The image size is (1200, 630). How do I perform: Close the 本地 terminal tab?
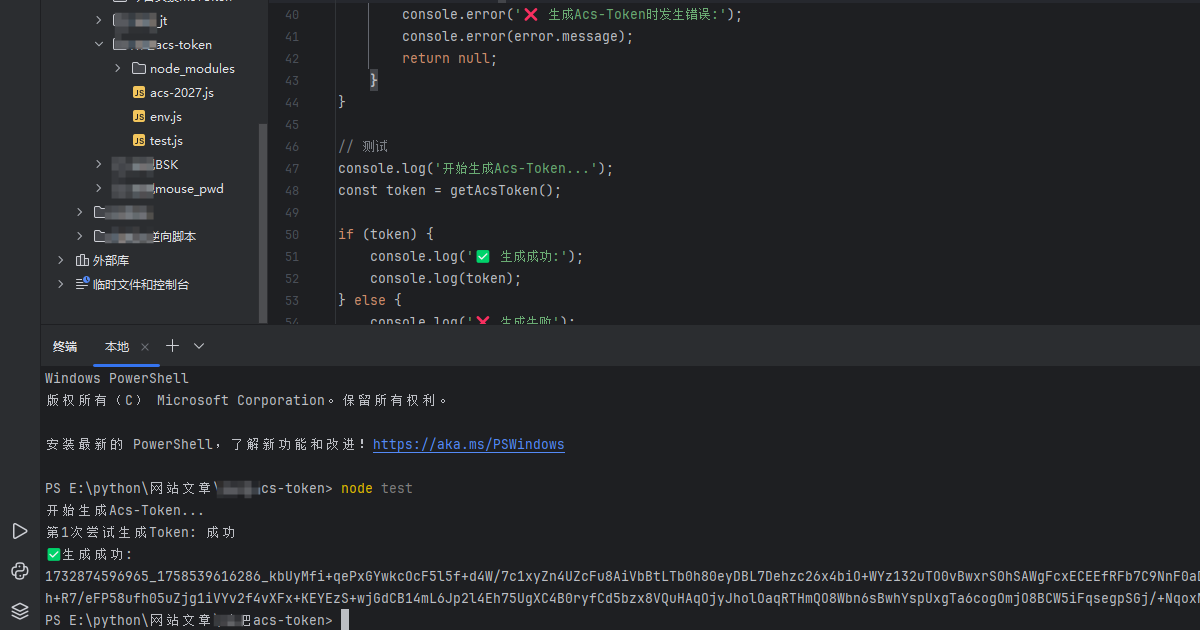tap(144, 347)
